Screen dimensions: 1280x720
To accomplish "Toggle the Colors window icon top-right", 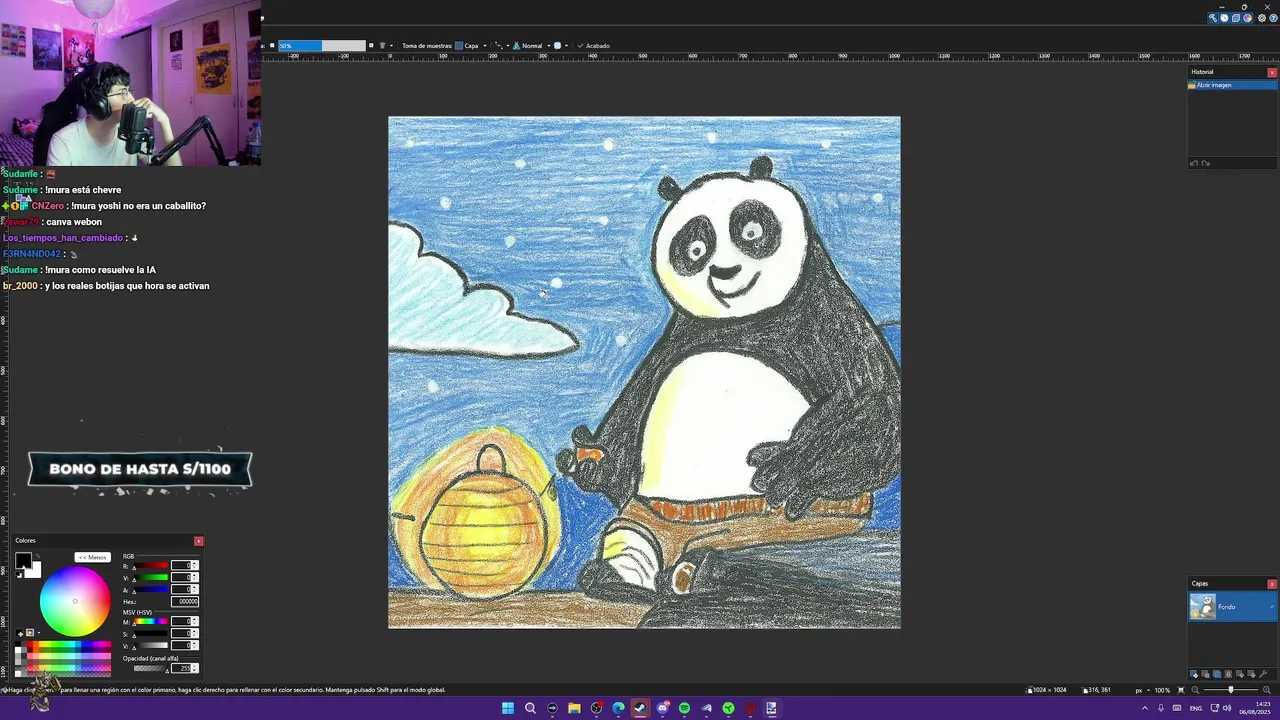I will [1247, 18].
